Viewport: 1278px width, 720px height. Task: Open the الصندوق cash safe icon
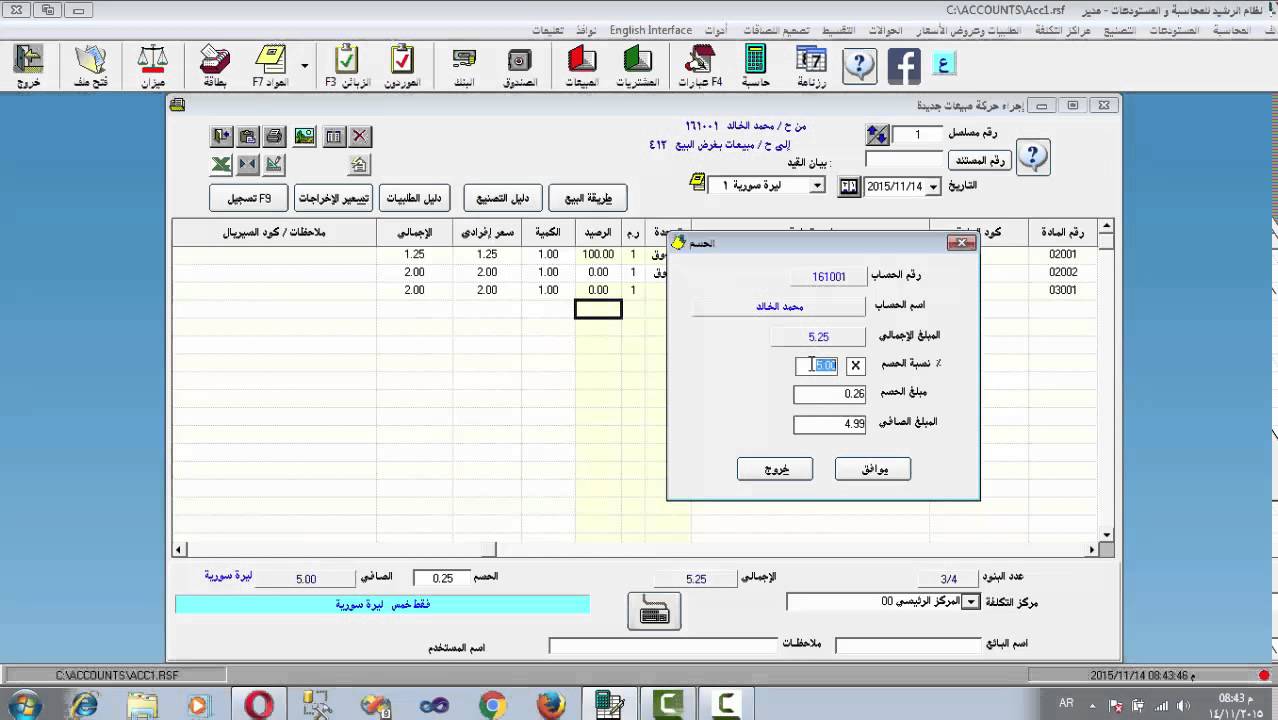[x=520, y=66]
